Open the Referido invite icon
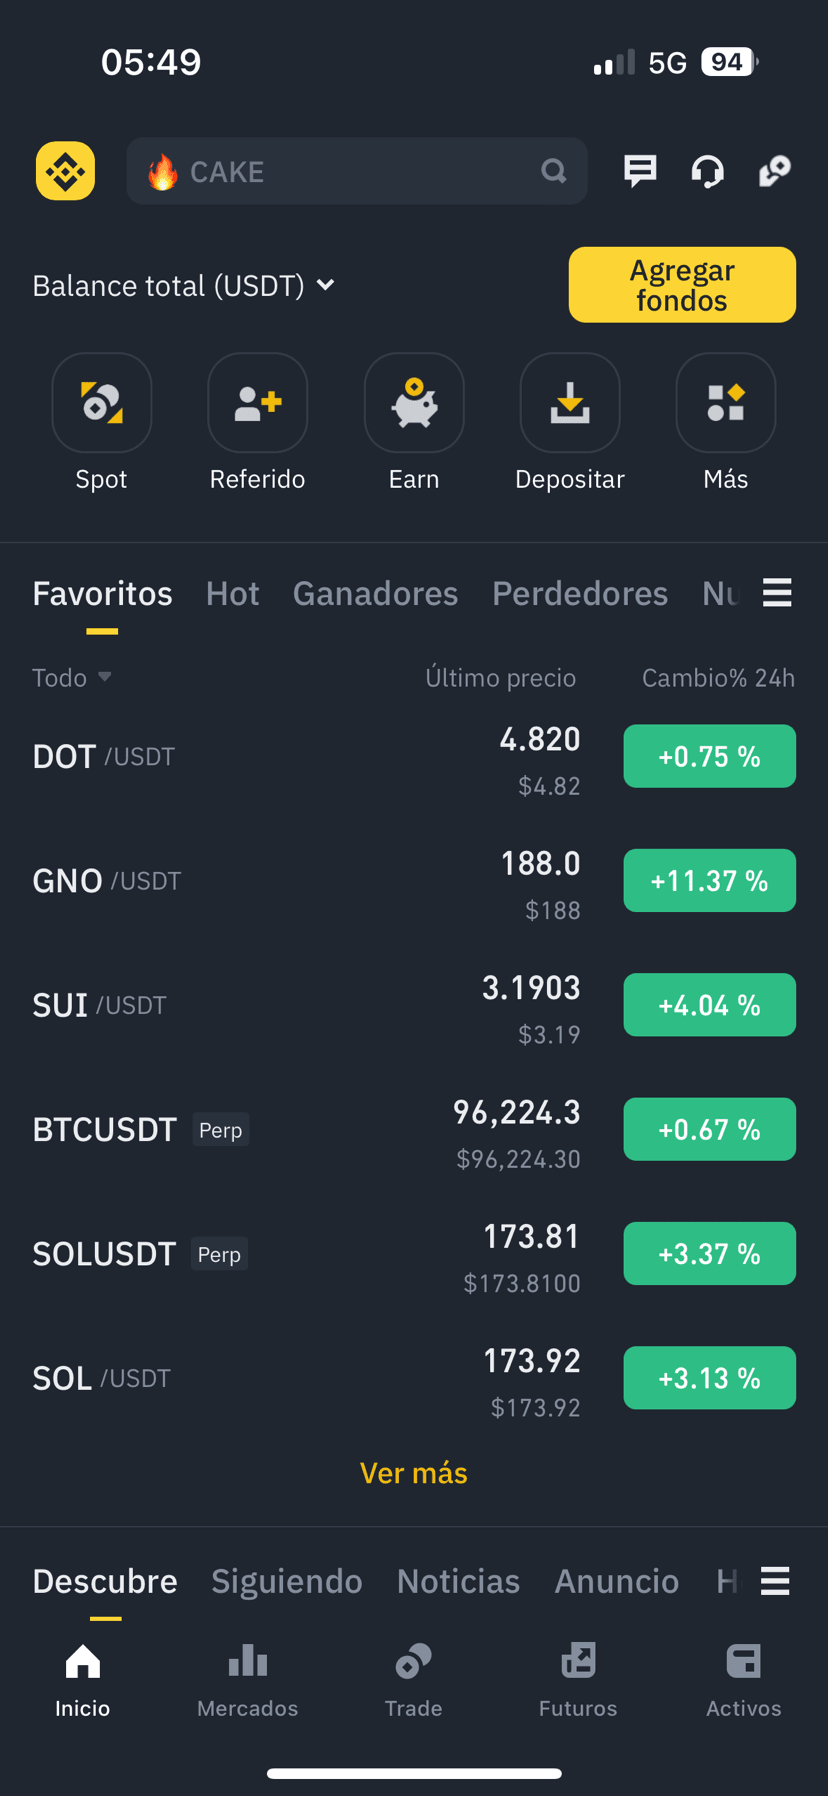The width and height of the screenshot is (828, 1796). (258, 403)
